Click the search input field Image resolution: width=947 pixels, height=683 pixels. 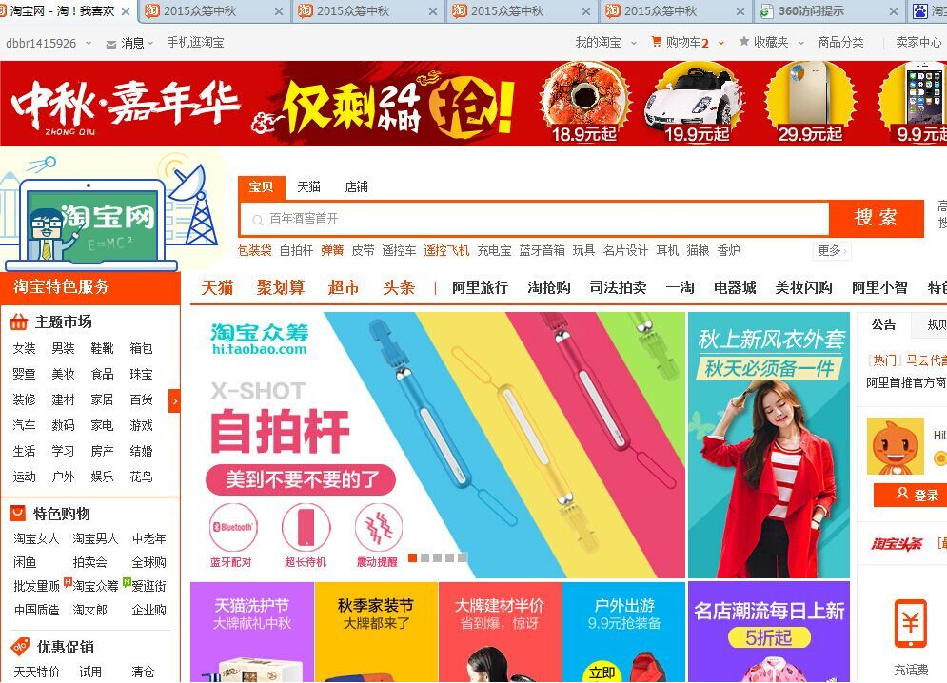pyautogui.click(x=535, y=219)
